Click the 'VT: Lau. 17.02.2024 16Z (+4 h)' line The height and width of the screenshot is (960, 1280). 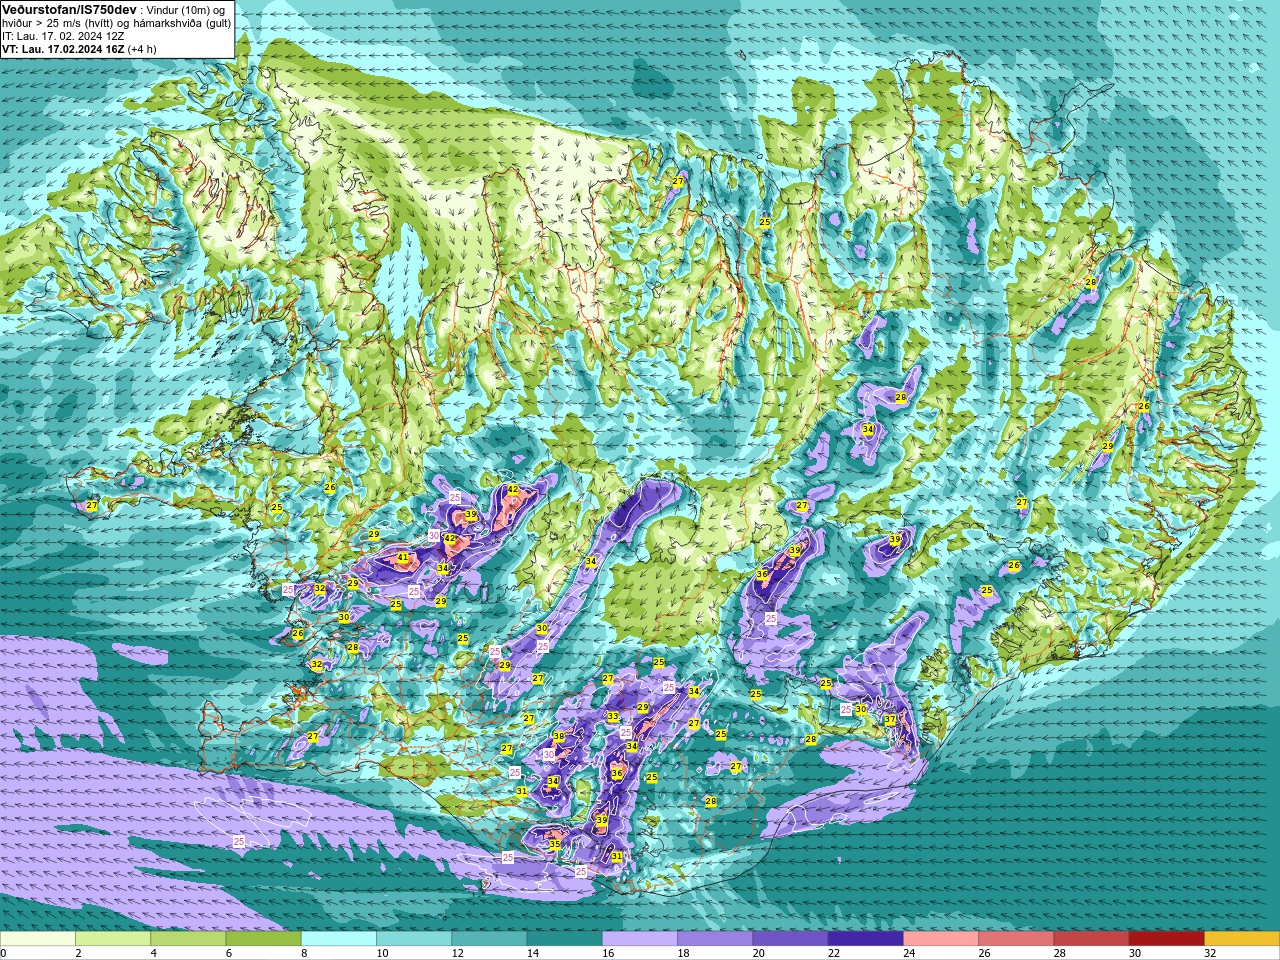coord(79,48)
